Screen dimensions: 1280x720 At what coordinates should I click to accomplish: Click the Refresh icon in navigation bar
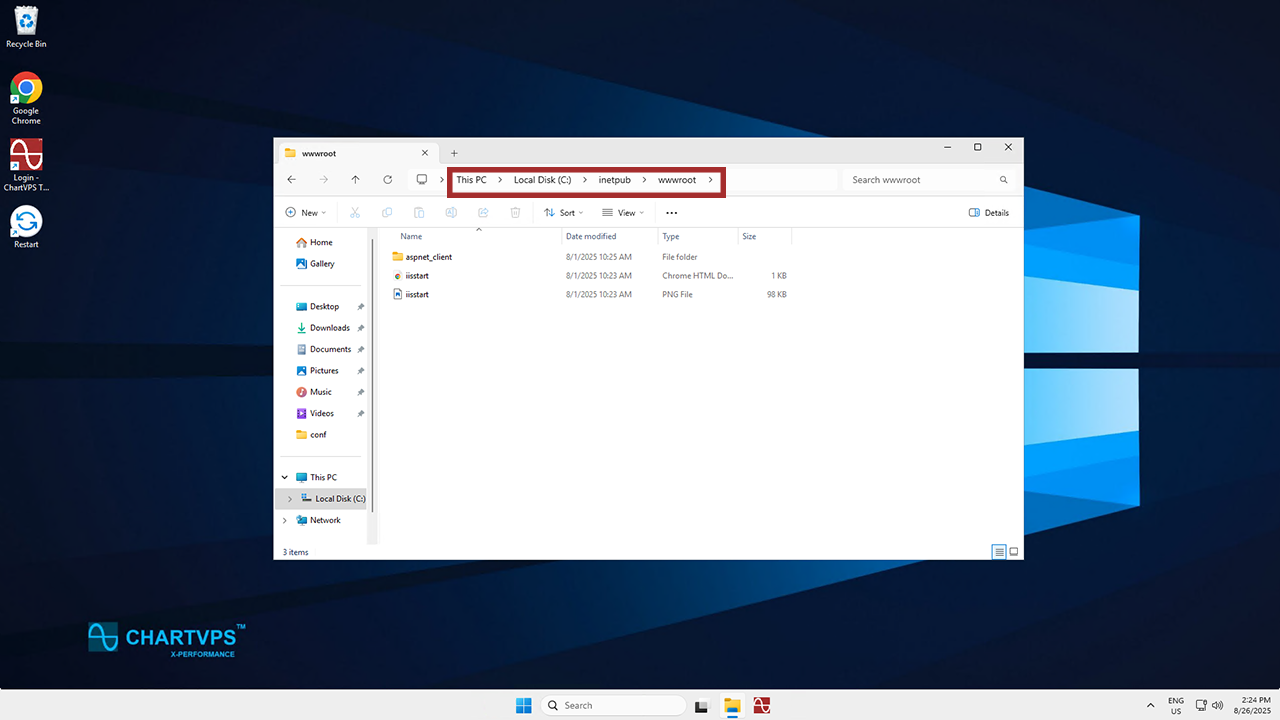(x=387, y=180)
